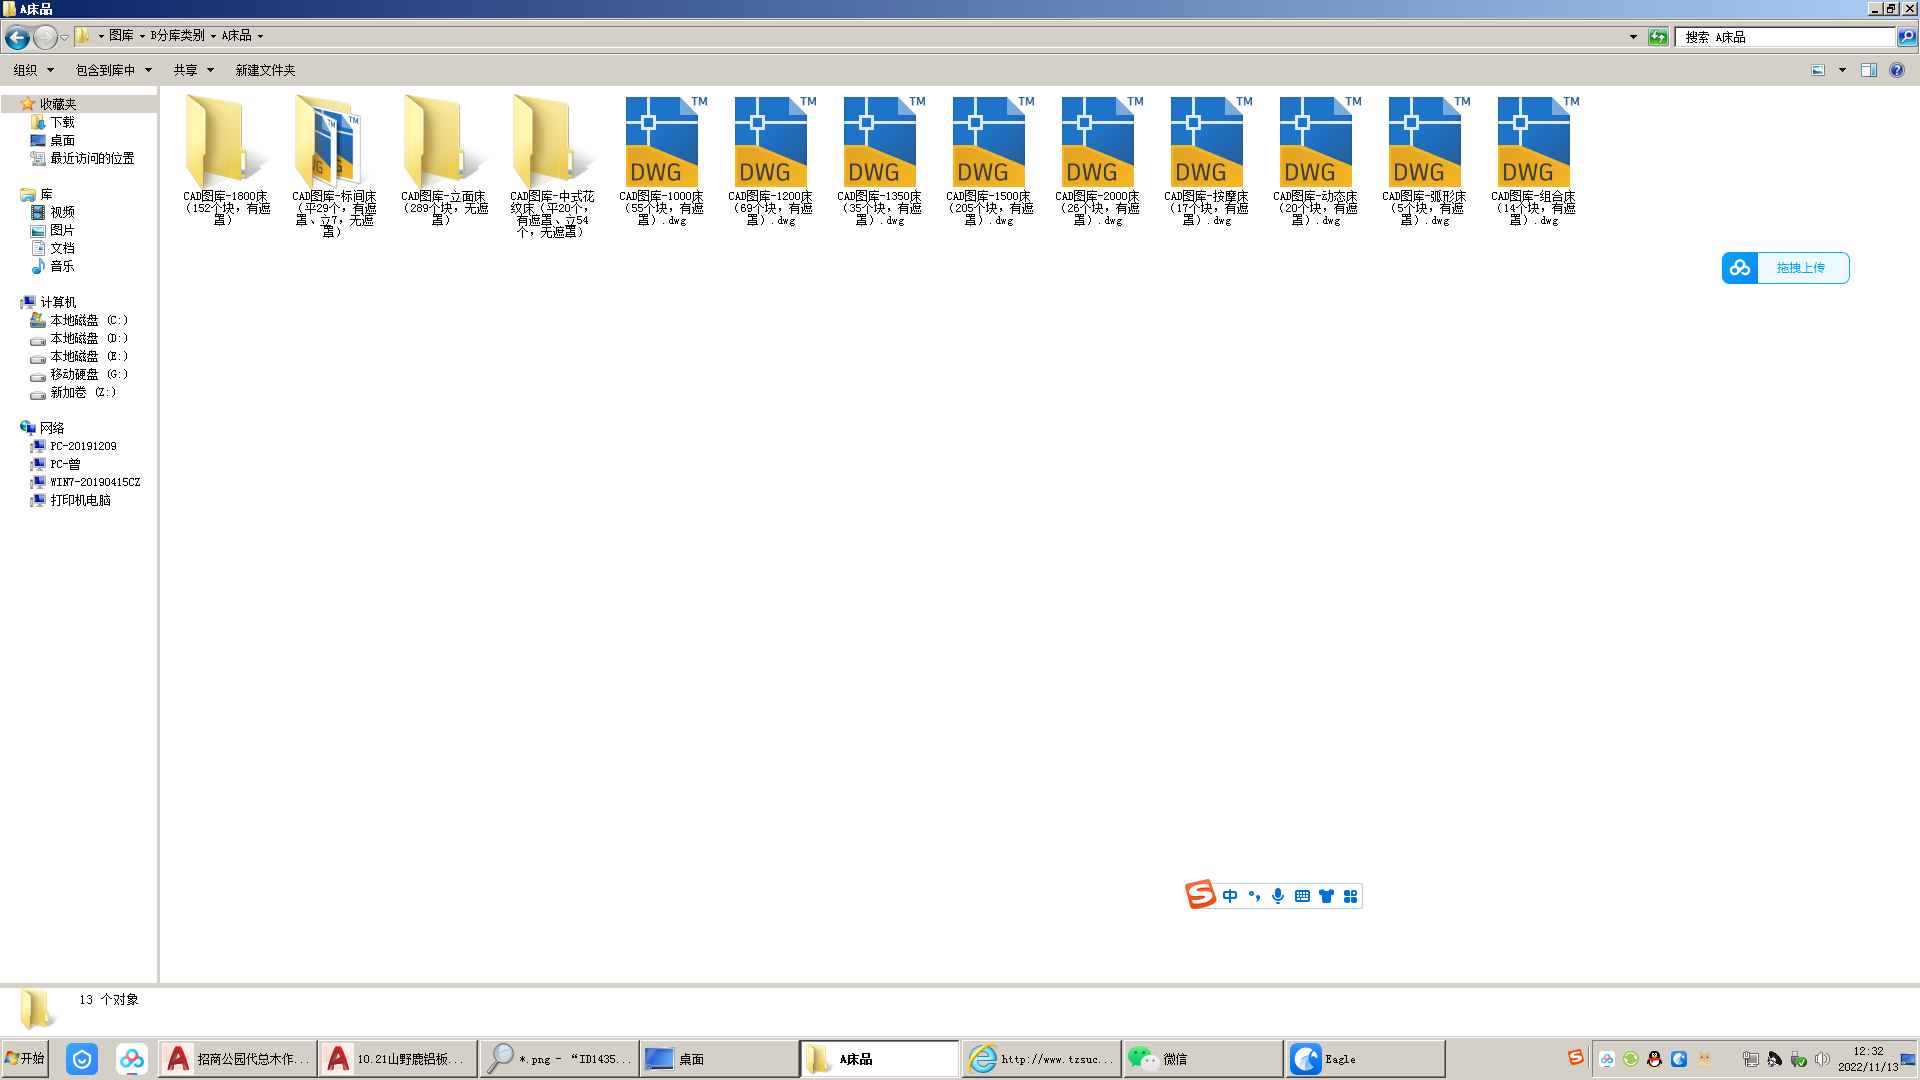Click the B分库类别 breadcrumb segment
1920x1080 pixels.
[177, 36]
